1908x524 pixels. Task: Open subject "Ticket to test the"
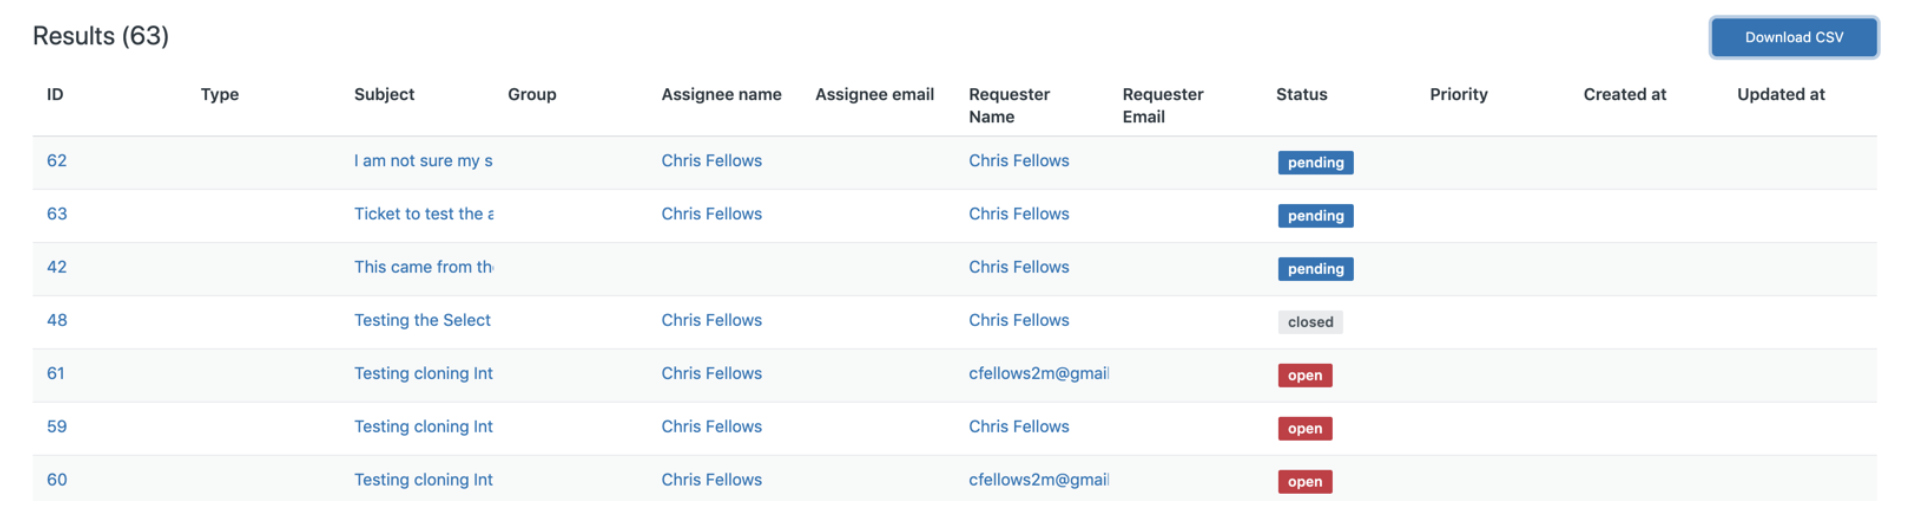pyautogui.click(x=423, y=214)
